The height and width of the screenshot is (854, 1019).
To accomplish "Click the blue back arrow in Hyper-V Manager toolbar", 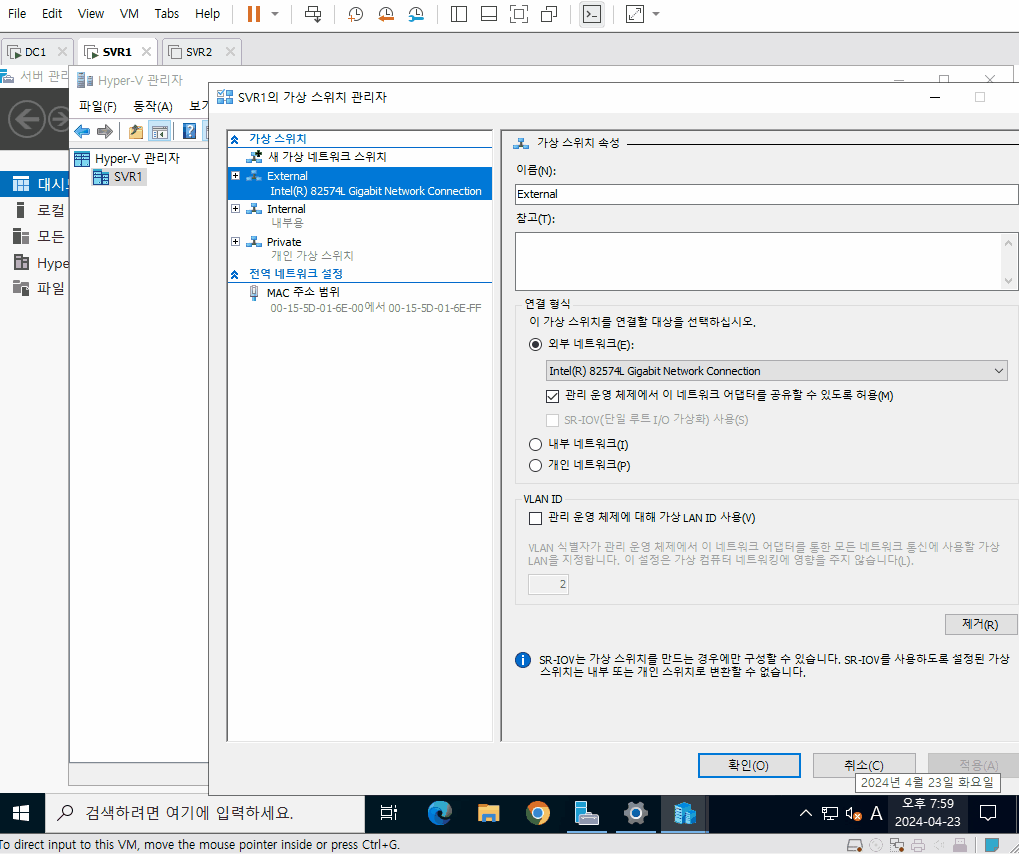I will click(x=83, y=132).
